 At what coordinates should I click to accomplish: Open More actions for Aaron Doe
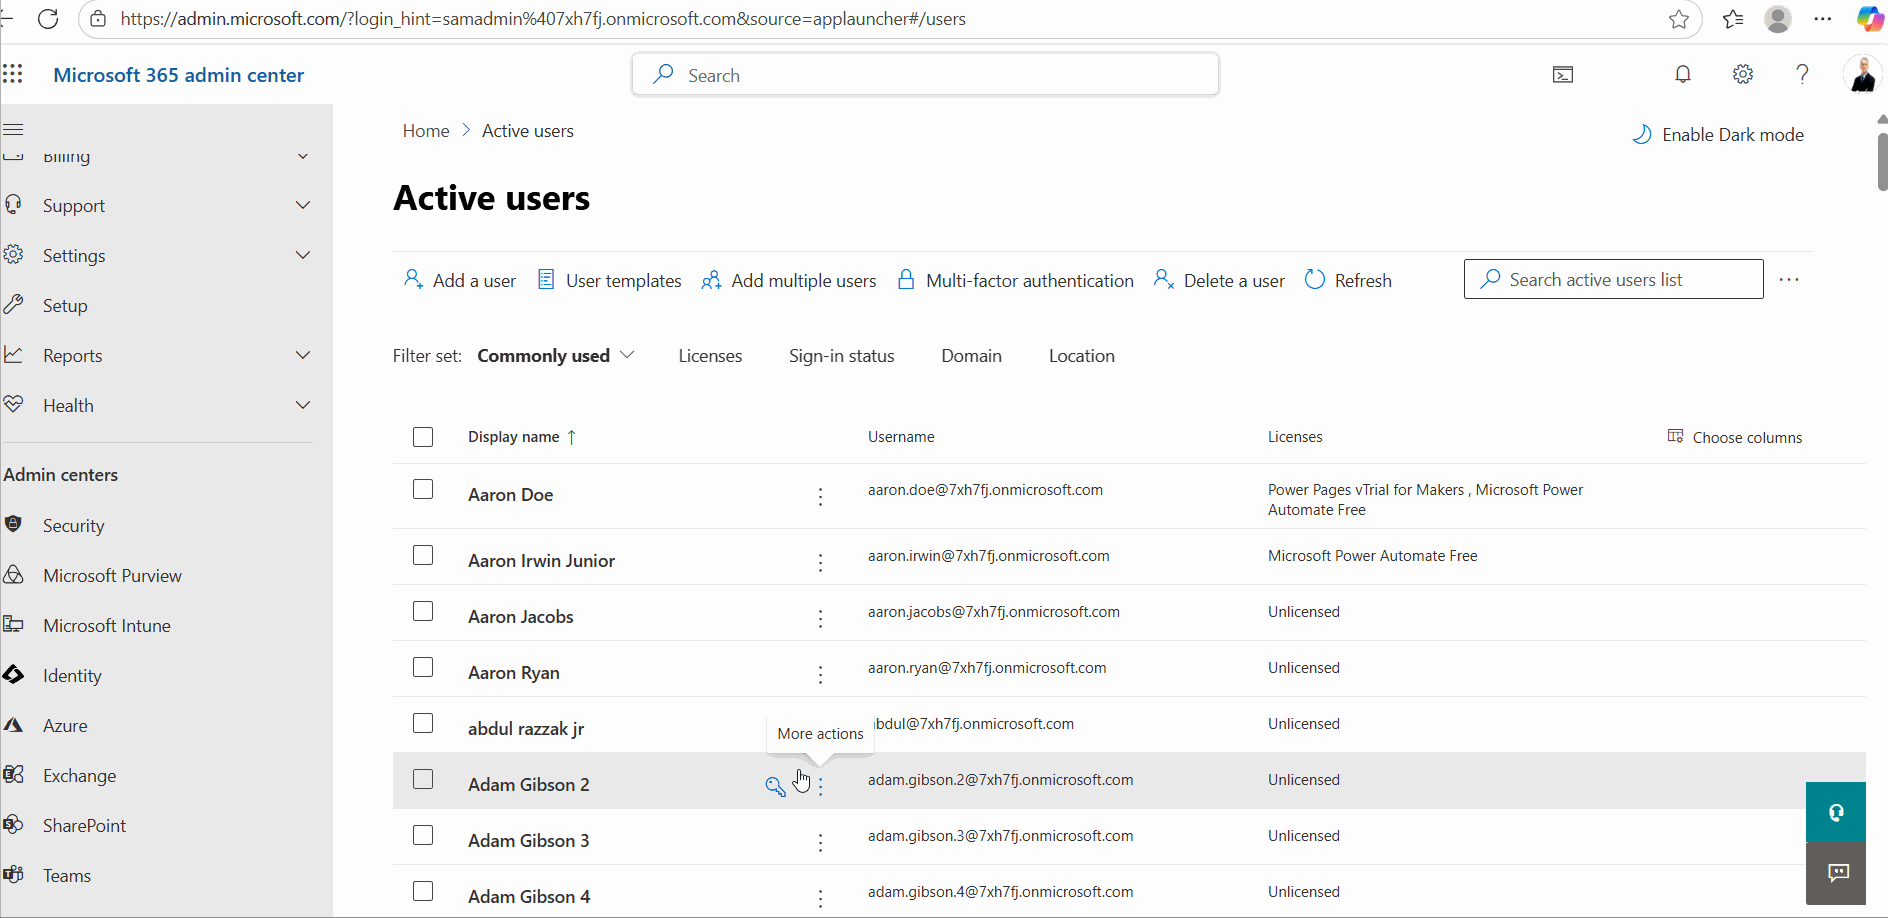click(x=820, y=497)
